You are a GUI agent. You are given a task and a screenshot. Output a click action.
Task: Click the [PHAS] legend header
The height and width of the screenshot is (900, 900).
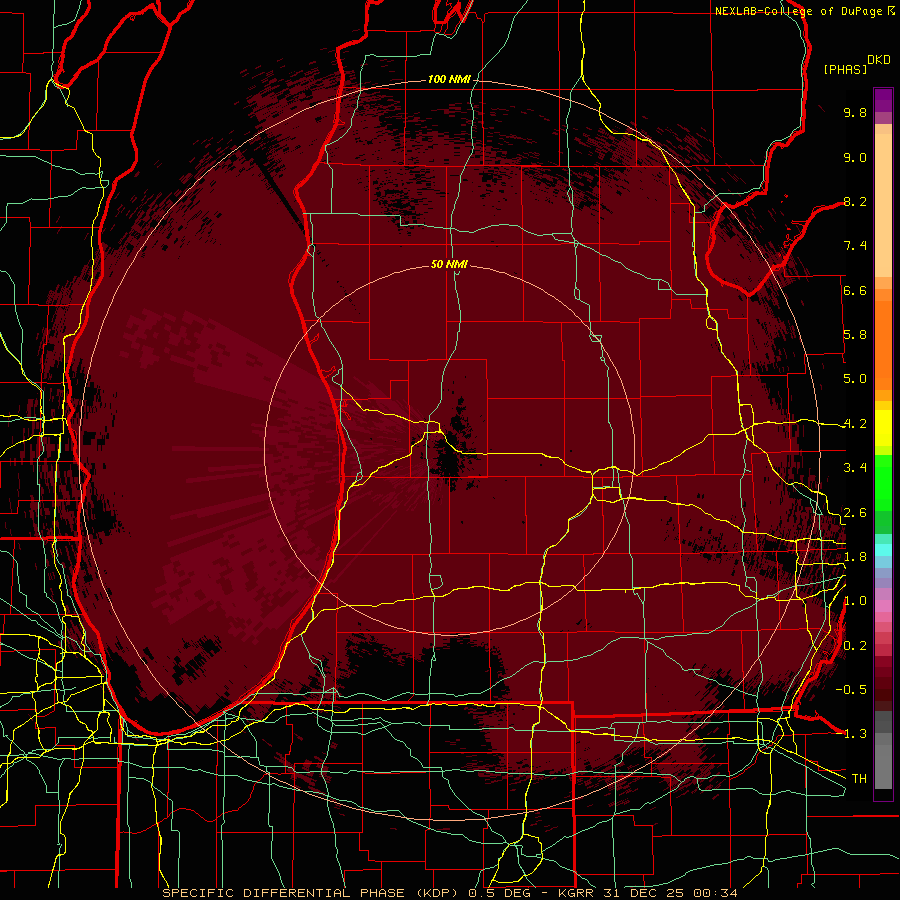(845, 69)
